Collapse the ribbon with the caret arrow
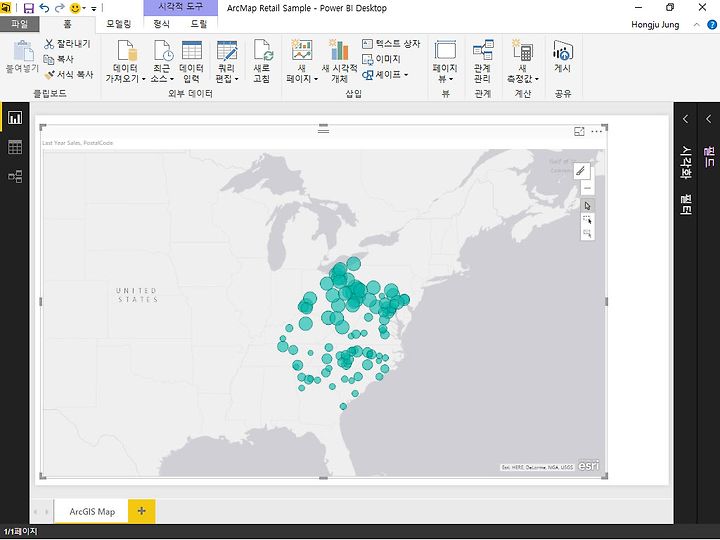The width and height of the screenshot is (720, 540). tap(697, 25)
